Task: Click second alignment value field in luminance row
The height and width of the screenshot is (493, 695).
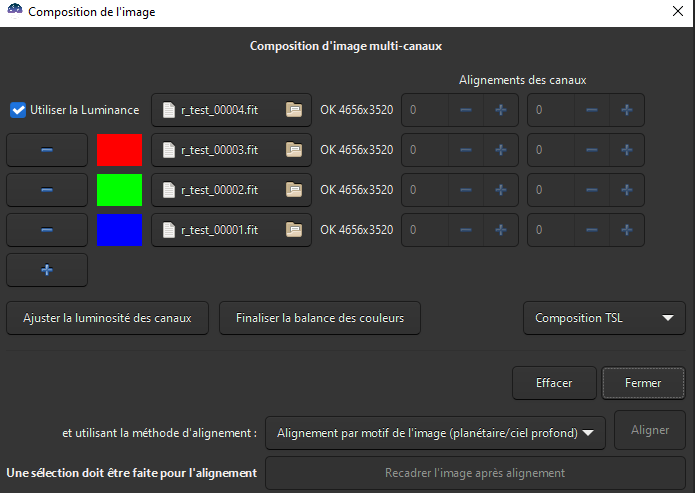Action: click(x=551, y=110)
